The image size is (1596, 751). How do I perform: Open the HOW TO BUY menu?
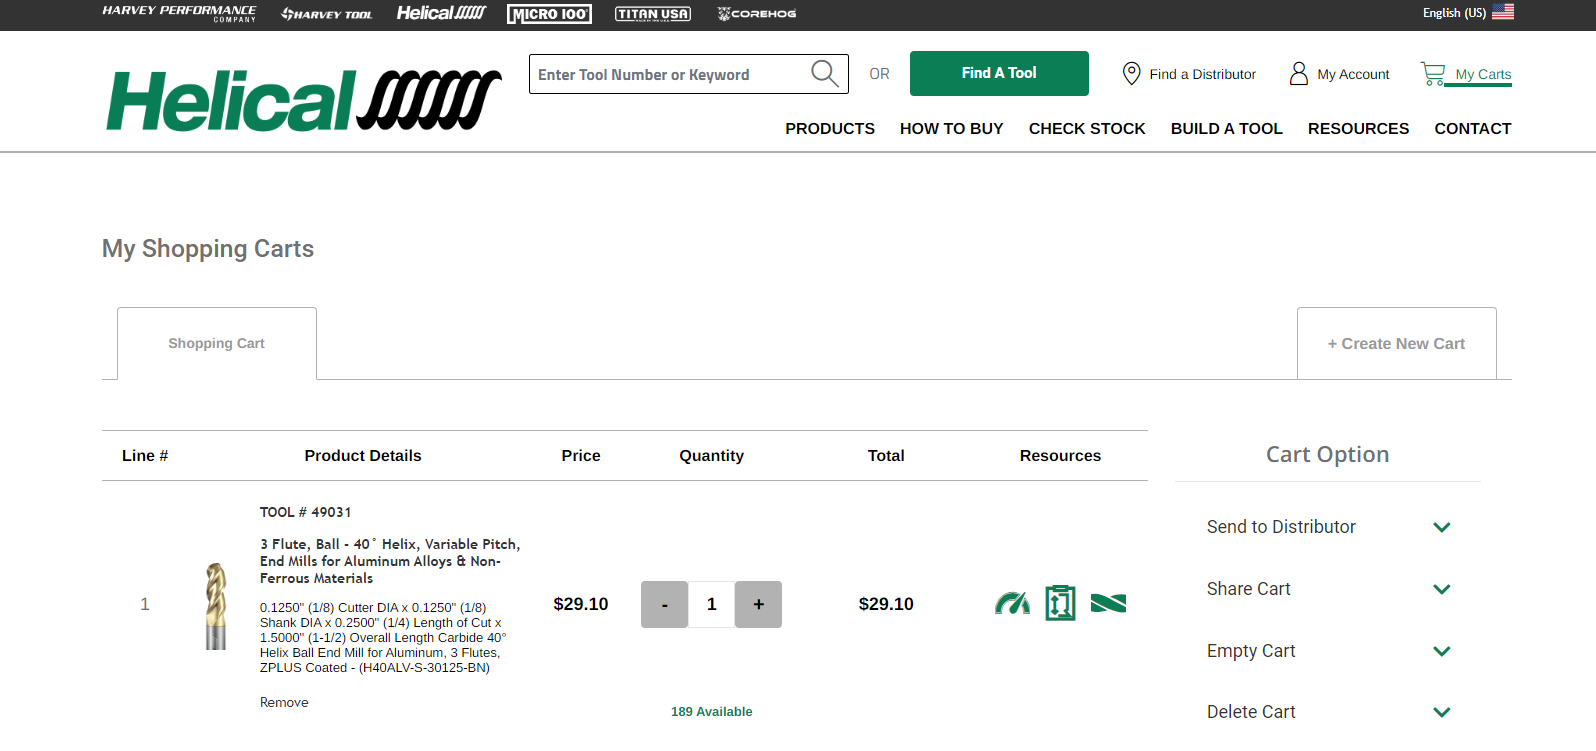coord(951,128)
